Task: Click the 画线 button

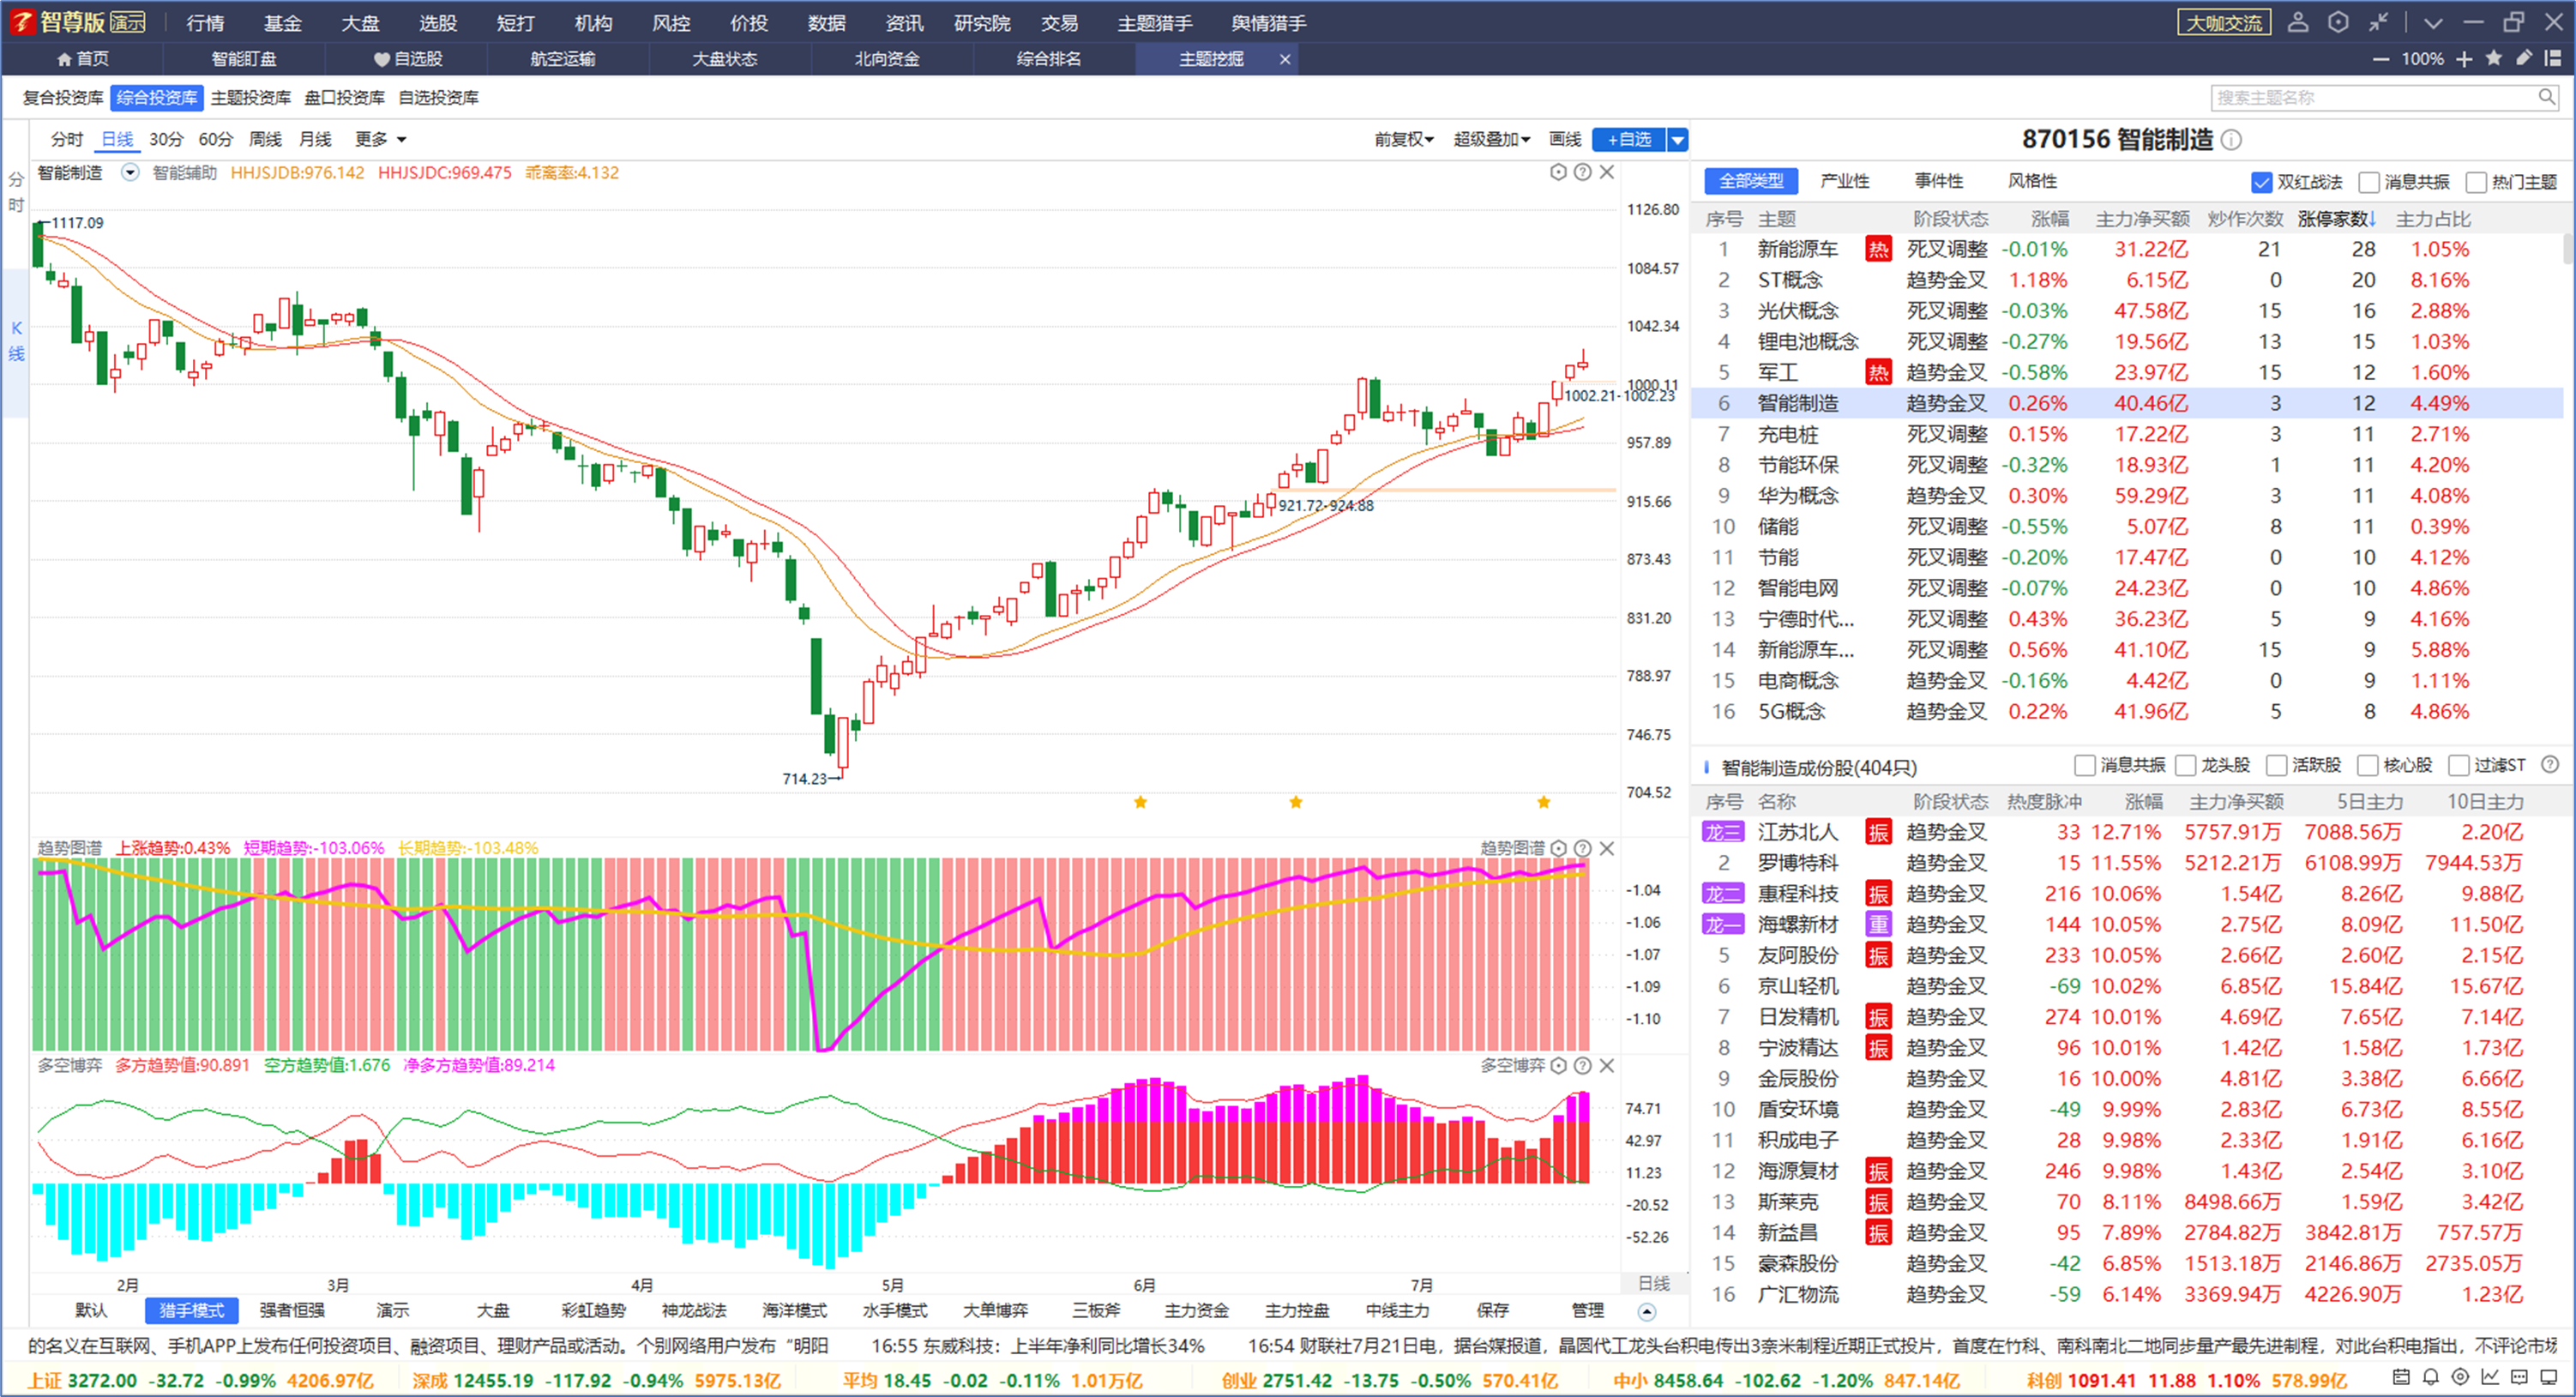Action: pos(1565,140)
